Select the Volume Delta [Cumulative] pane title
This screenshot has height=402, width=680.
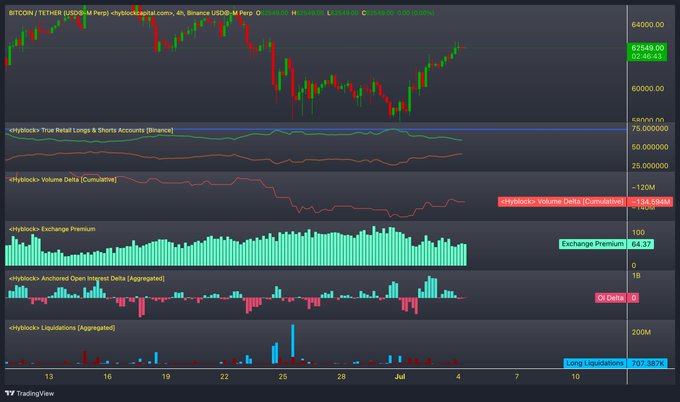click(x=62, y=180)
